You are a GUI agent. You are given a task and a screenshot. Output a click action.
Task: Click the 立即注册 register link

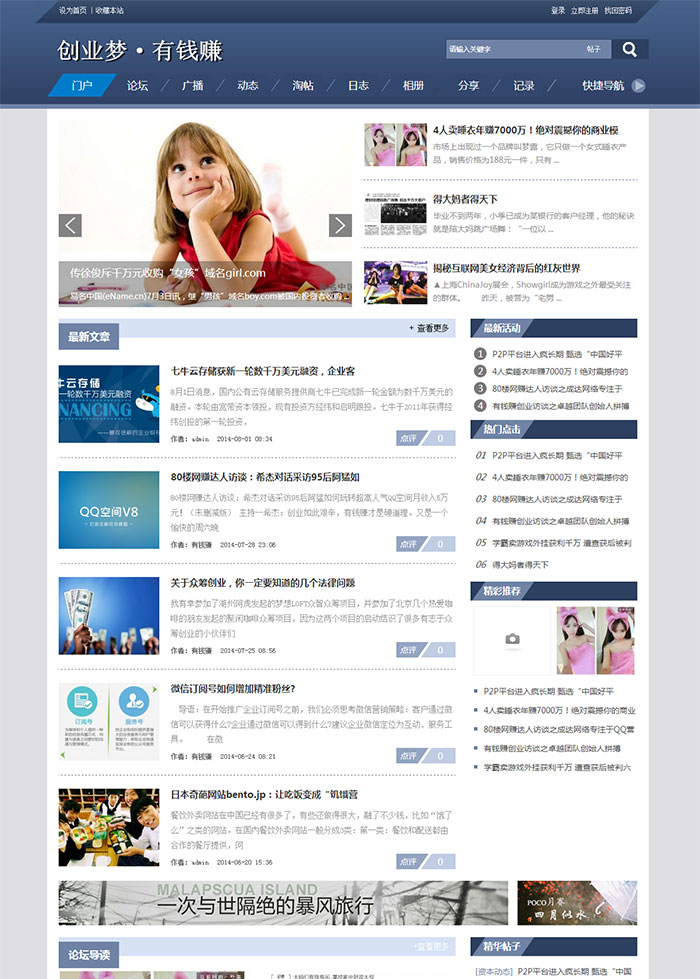coord(584,10)
